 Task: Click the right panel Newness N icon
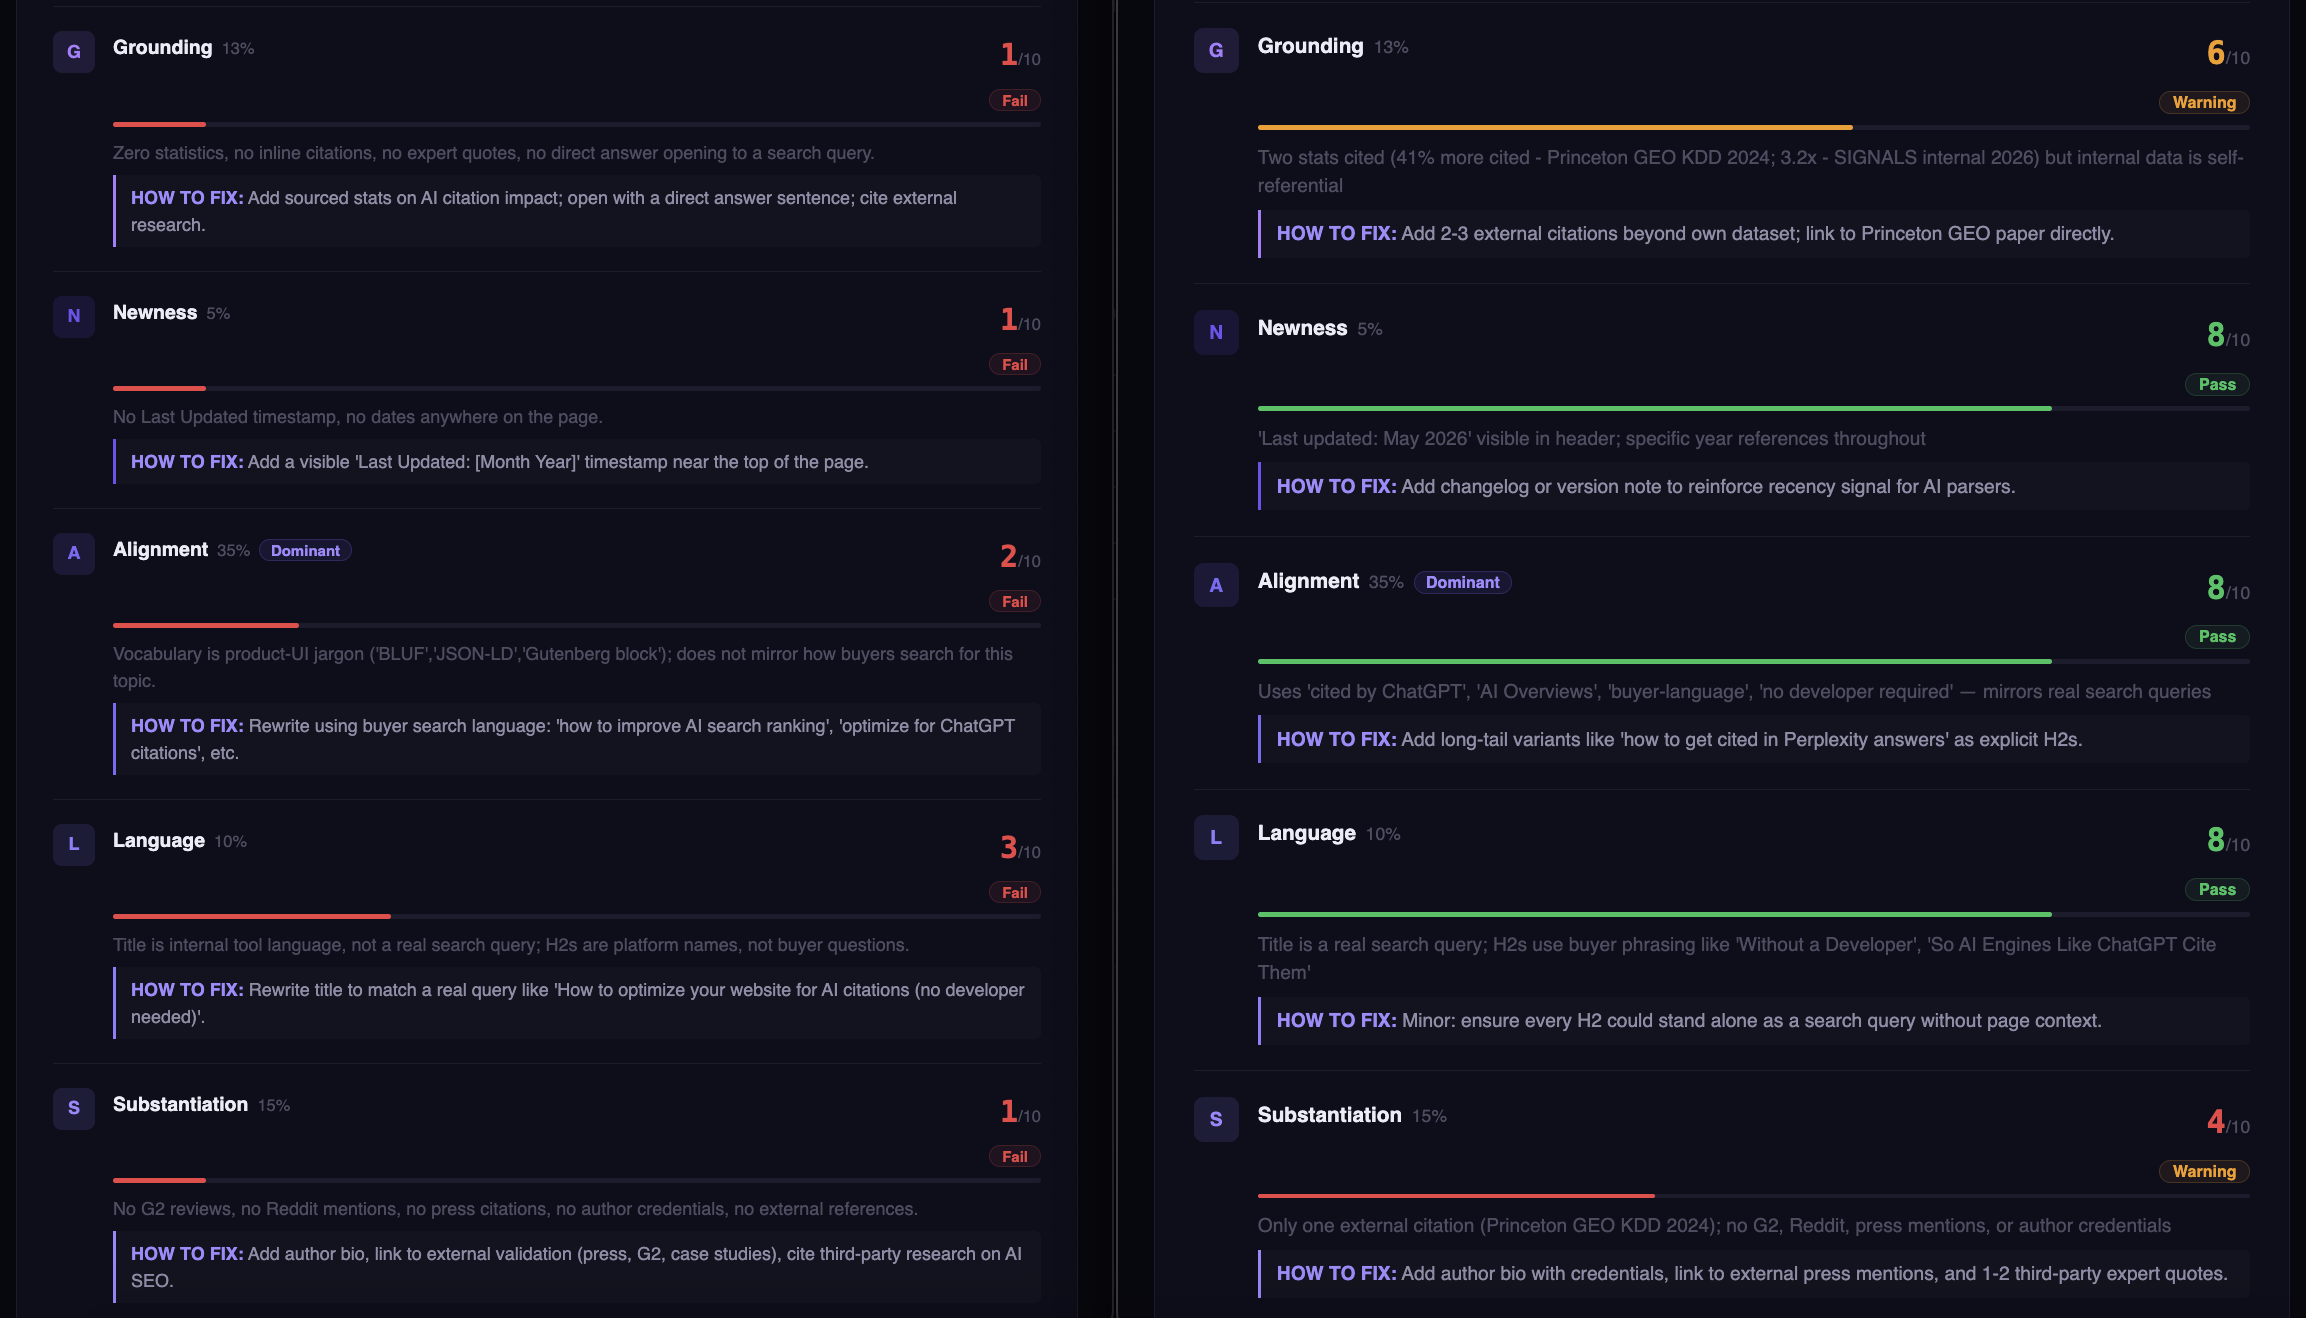point(1216,333)
